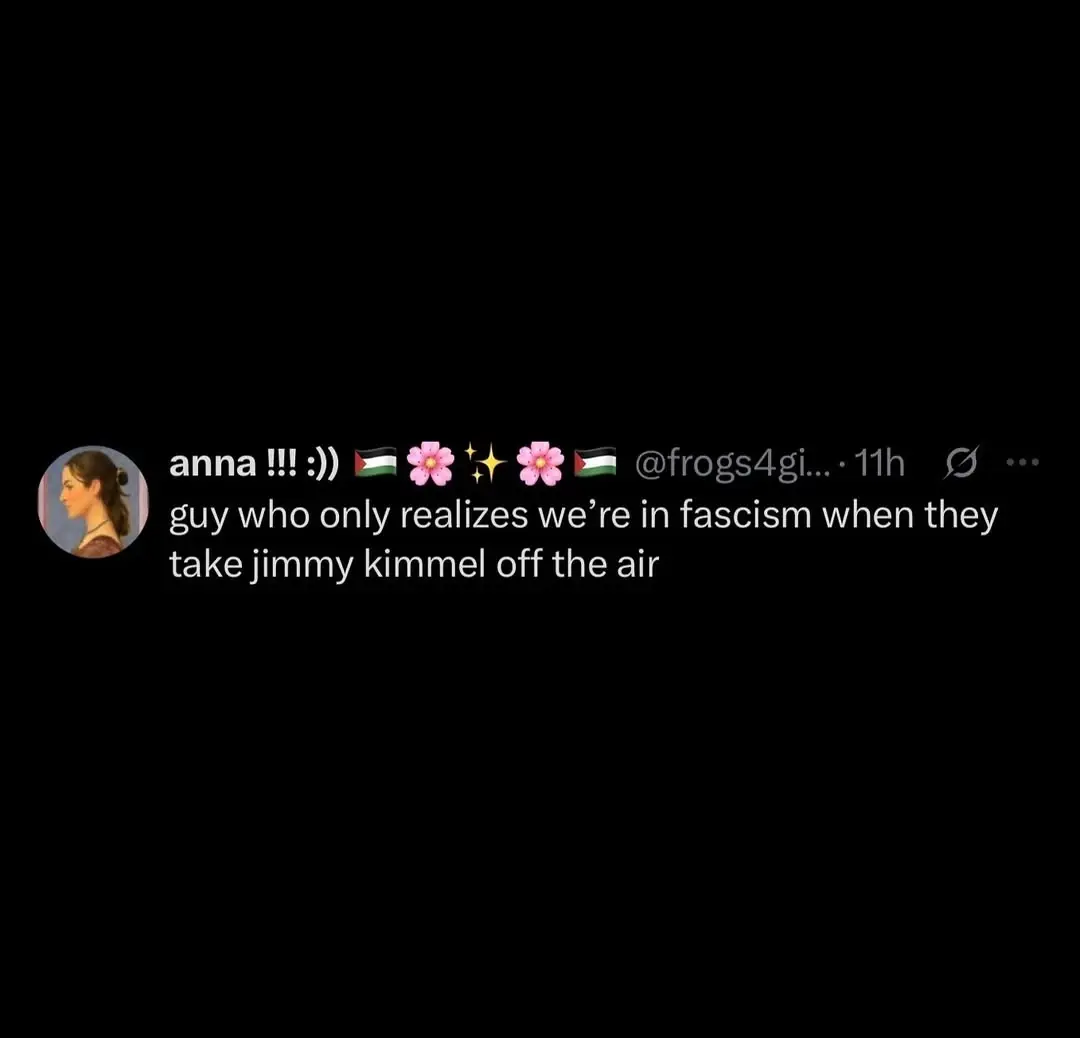The height and width of the screenshot is (1038, 1080).
Task: Click the yellow sparkles emoji
Action: click(x=485, y=461)
